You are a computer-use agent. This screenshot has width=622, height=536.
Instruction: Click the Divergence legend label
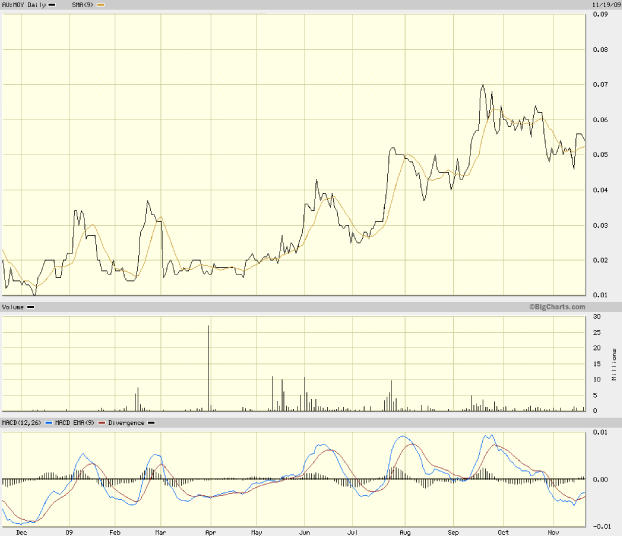point(125,423)
